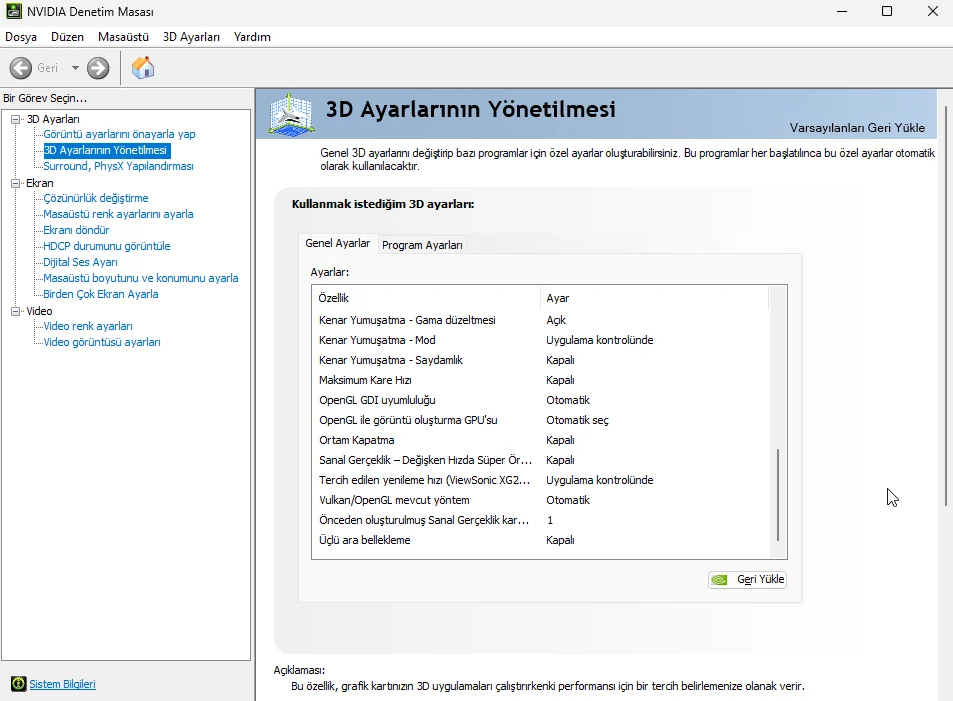Click the Açık value for Gama düzeltmesi
The height and width of the screenshot is (701, 953).
tap(556, 320)
